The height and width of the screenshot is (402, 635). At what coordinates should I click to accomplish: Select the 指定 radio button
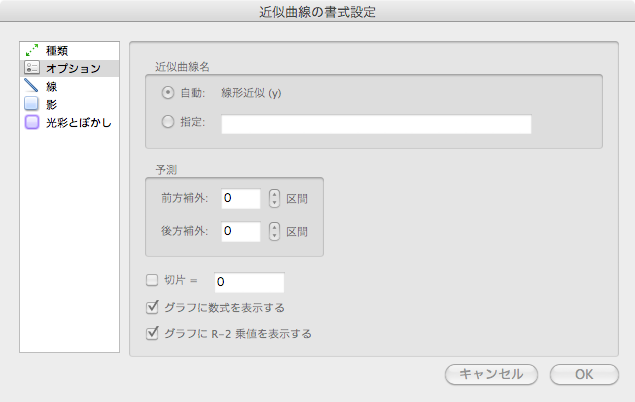click(167, 123)
